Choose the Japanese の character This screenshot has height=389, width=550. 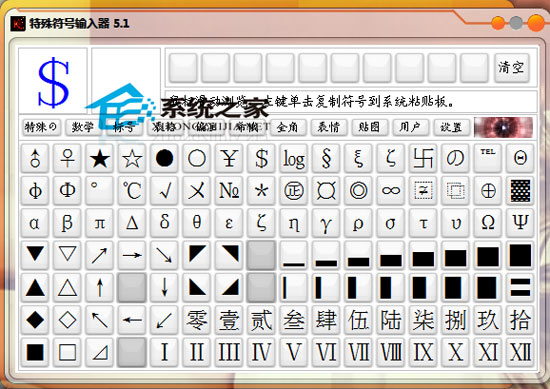click(x=455, y=159)
